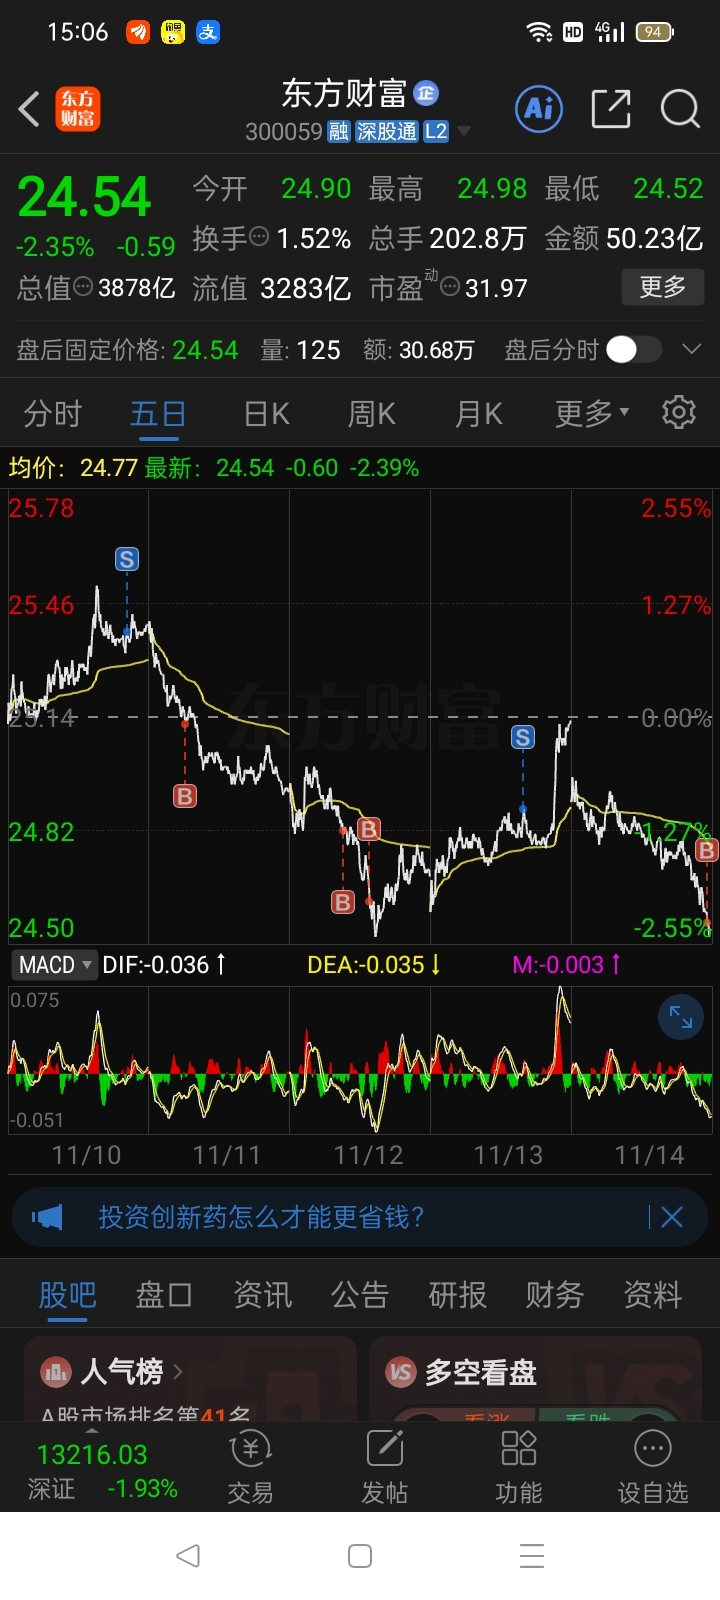Open the 公告 tab

point(360,1295)
